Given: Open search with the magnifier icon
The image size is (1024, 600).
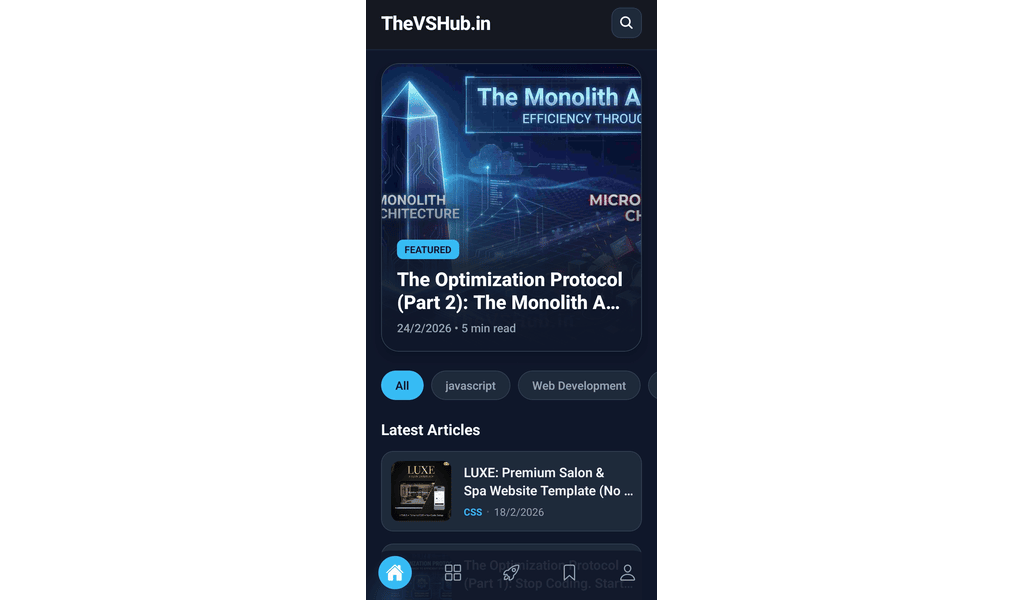Looking at the screenshot, I should pos(626,23).
